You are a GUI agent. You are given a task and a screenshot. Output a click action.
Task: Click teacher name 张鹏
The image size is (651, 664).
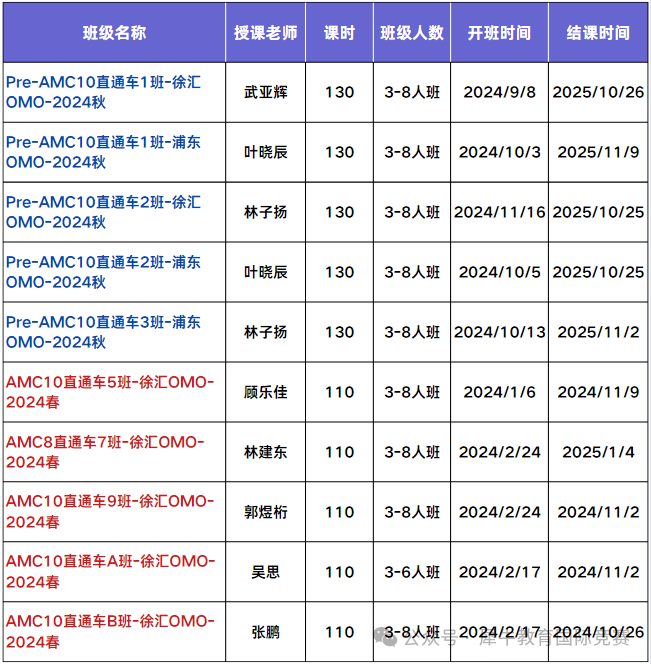click(266, 633)
